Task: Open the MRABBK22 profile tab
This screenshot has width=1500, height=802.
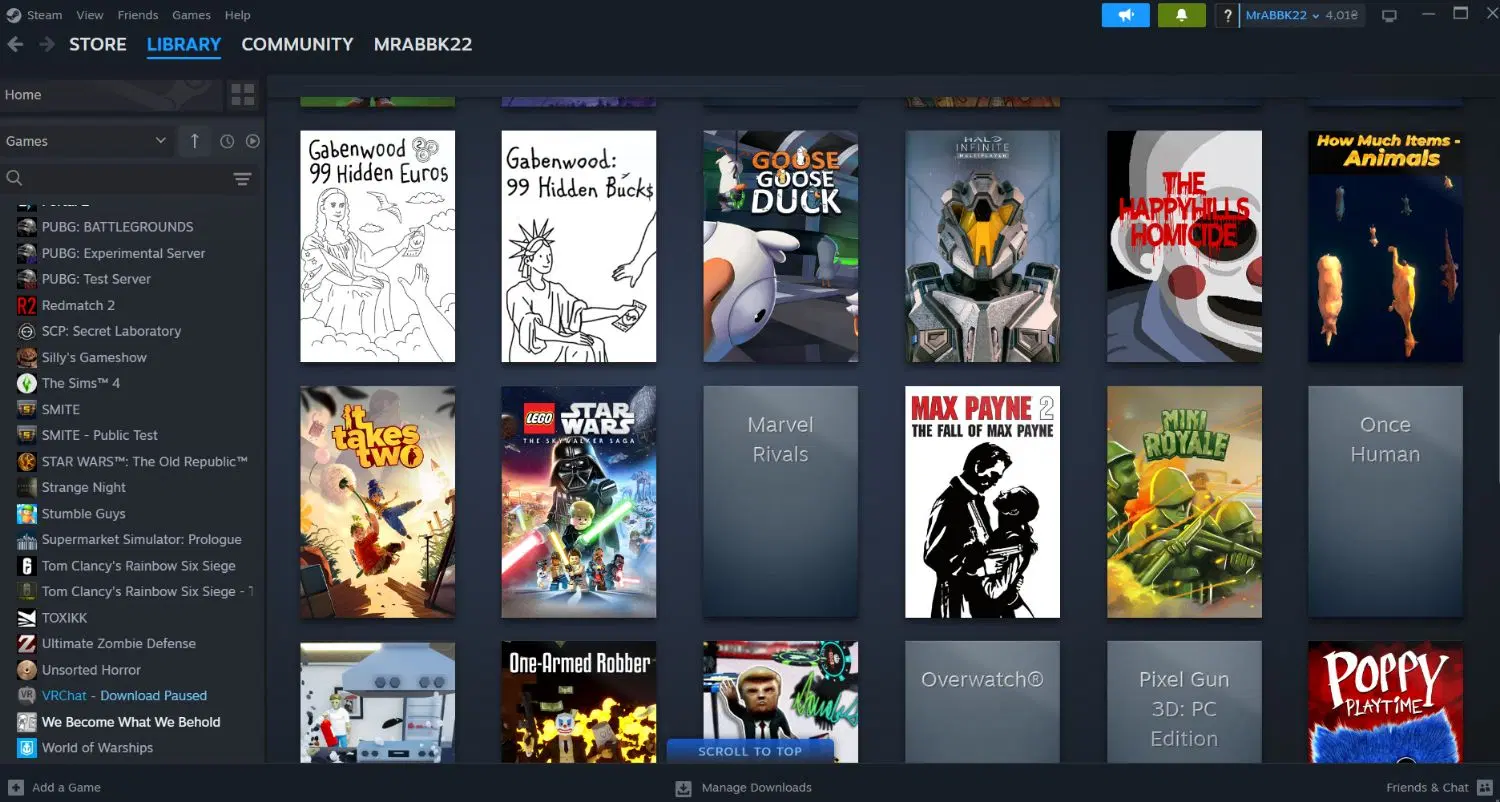Action: point(423,44)
